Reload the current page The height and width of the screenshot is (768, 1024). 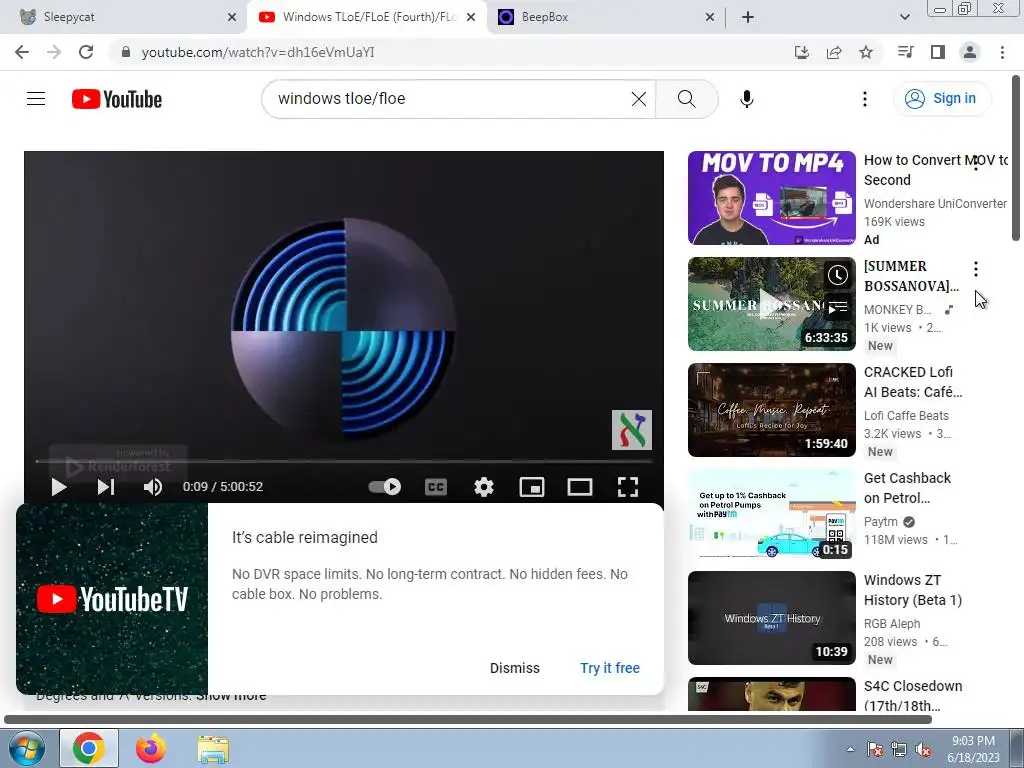click(86, 52)
